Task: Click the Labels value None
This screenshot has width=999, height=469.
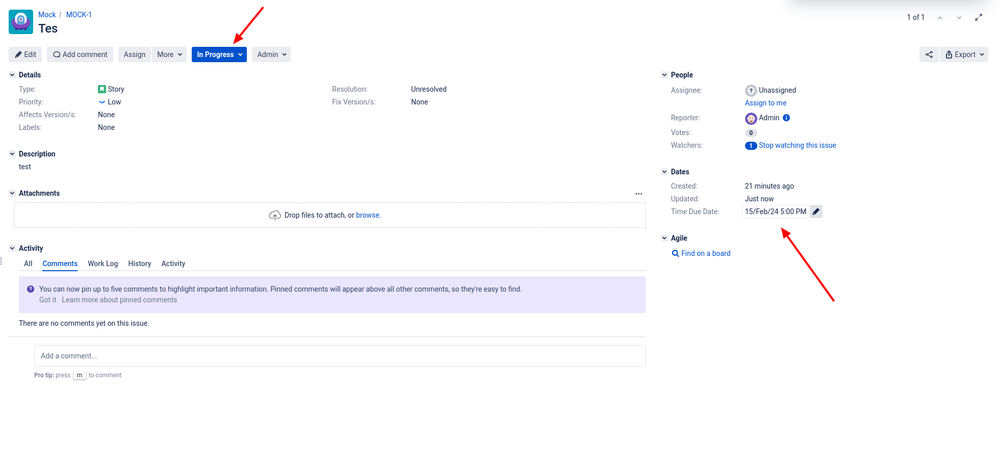Action: [x=106, y=127]
